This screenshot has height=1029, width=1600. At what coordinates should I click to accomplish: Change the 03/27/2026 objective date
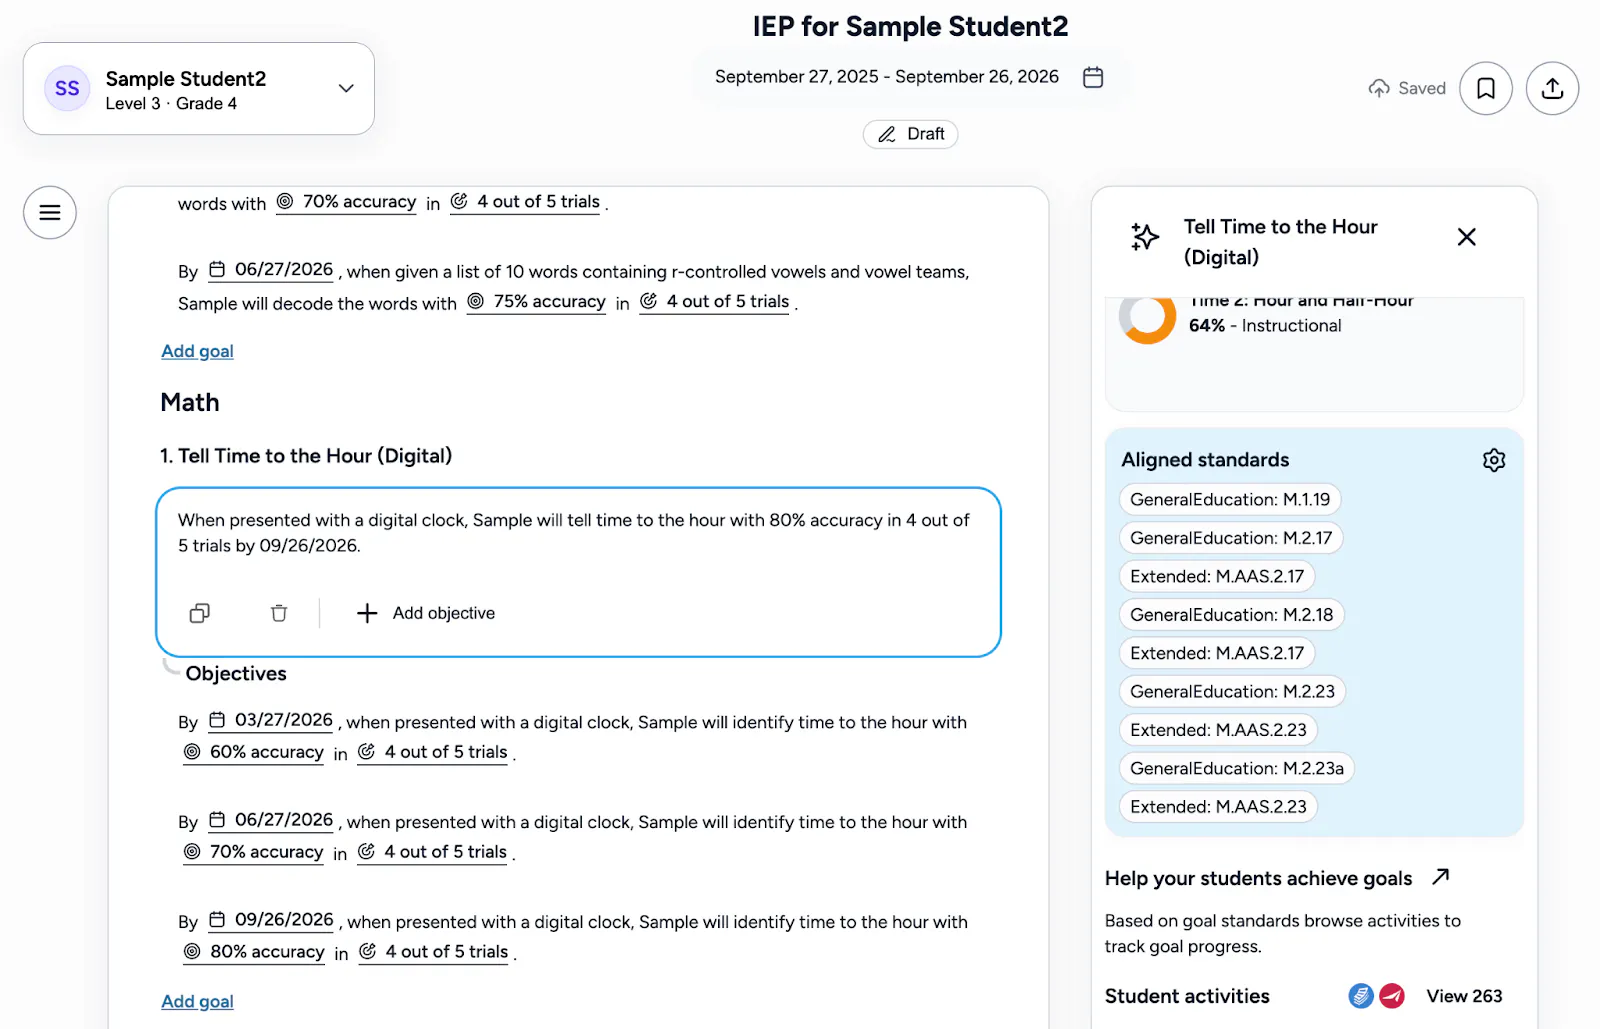pyautogui.click(x=272, y=720)
